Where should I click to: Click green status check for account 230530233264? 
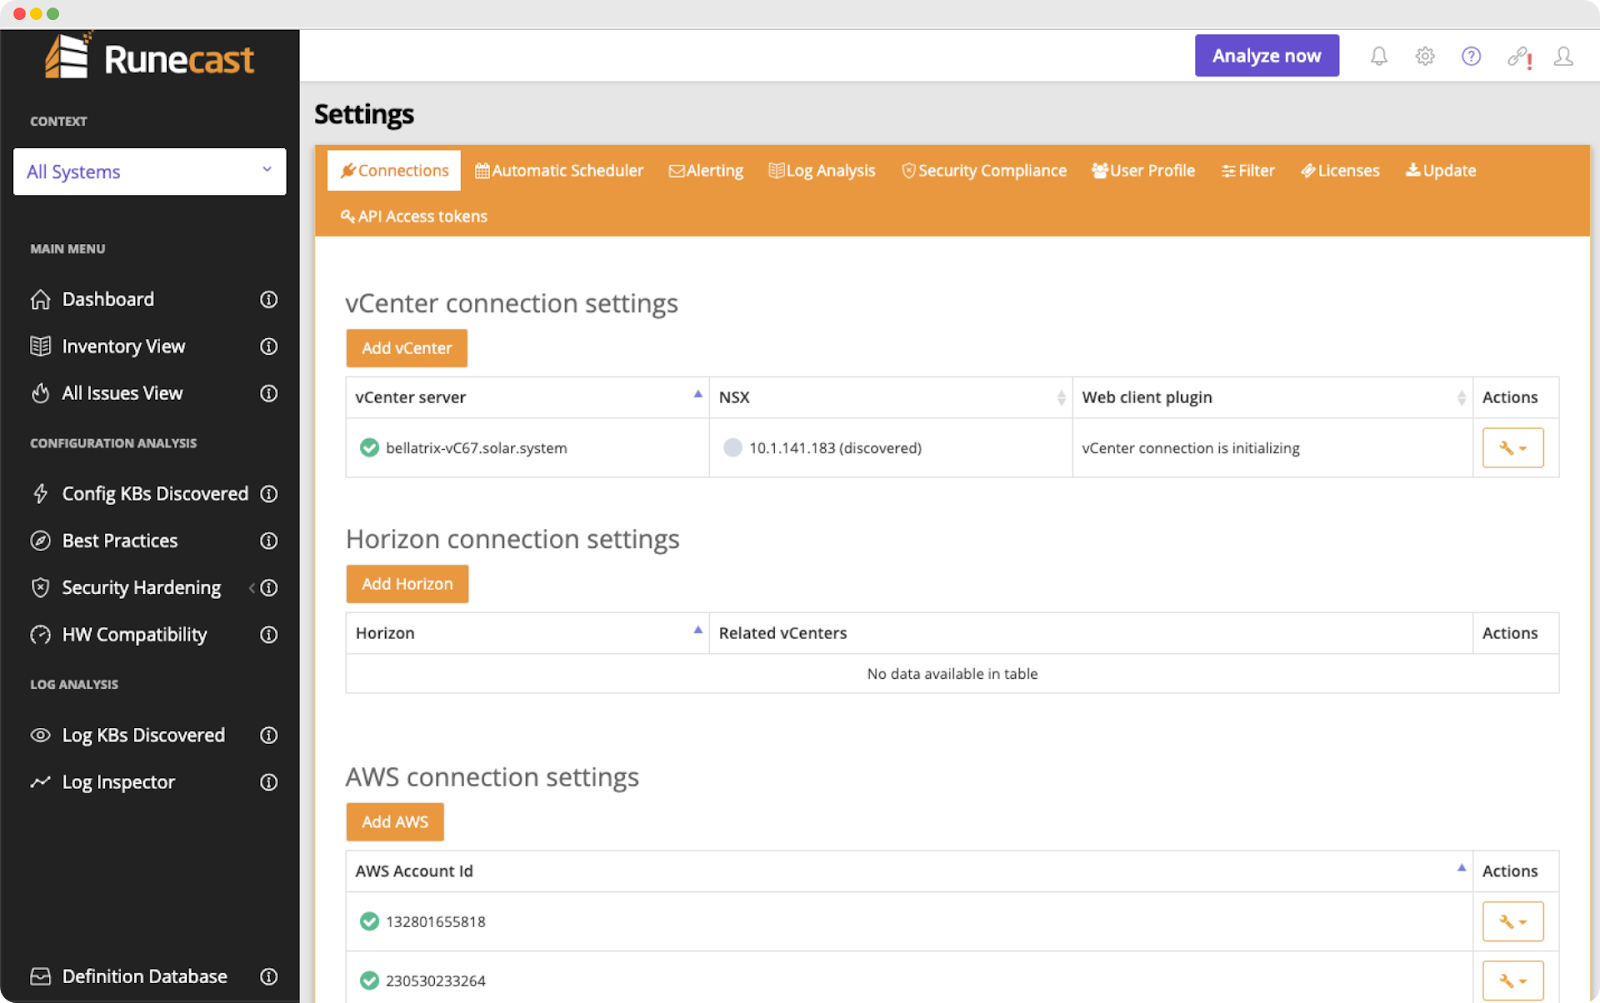point(369,981)
